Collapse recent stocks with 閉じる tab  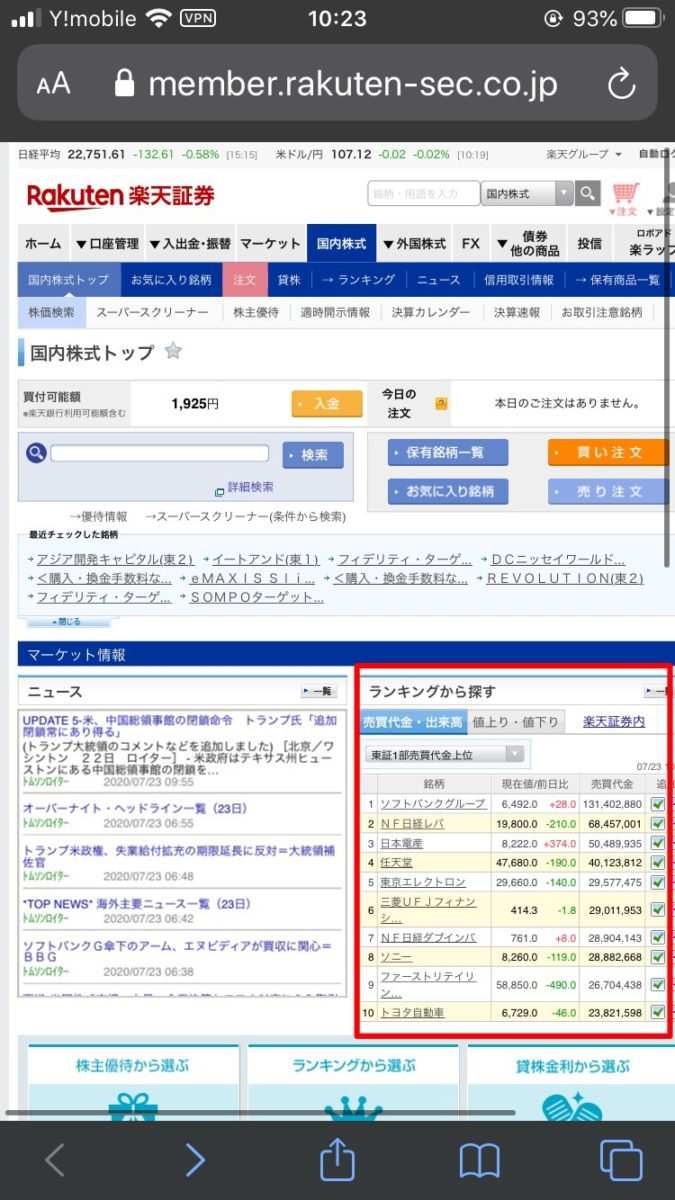(x=68, y=622)
